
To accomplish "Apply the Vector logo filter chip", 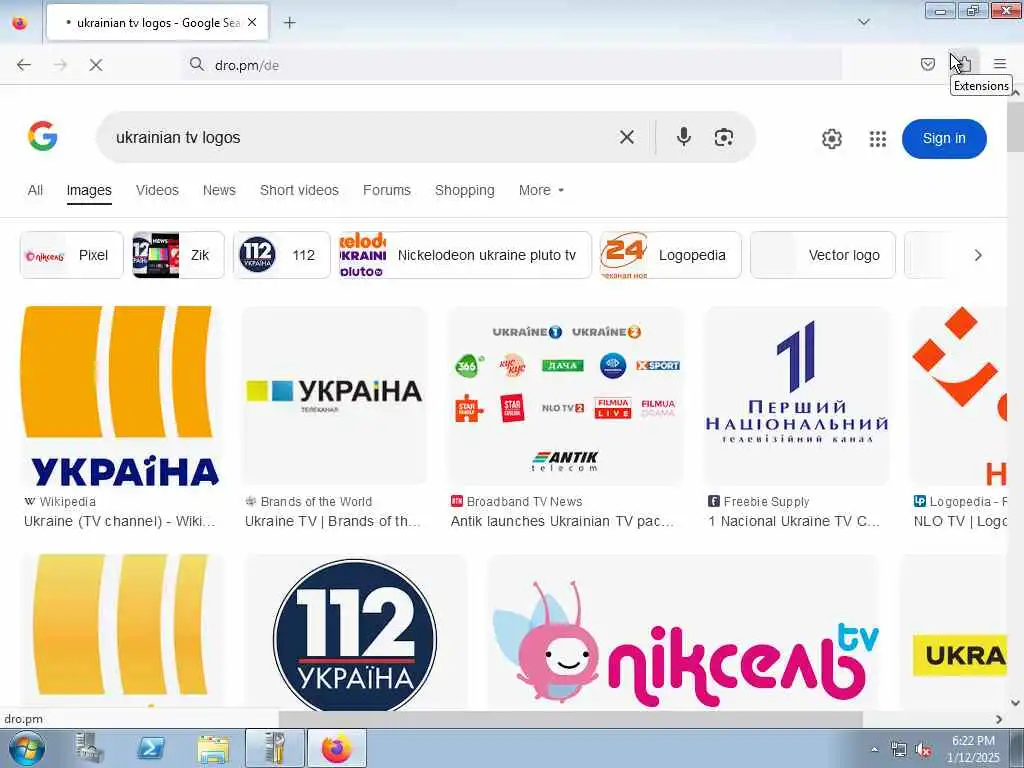I will pyautogui.click(x=823, y=255).
